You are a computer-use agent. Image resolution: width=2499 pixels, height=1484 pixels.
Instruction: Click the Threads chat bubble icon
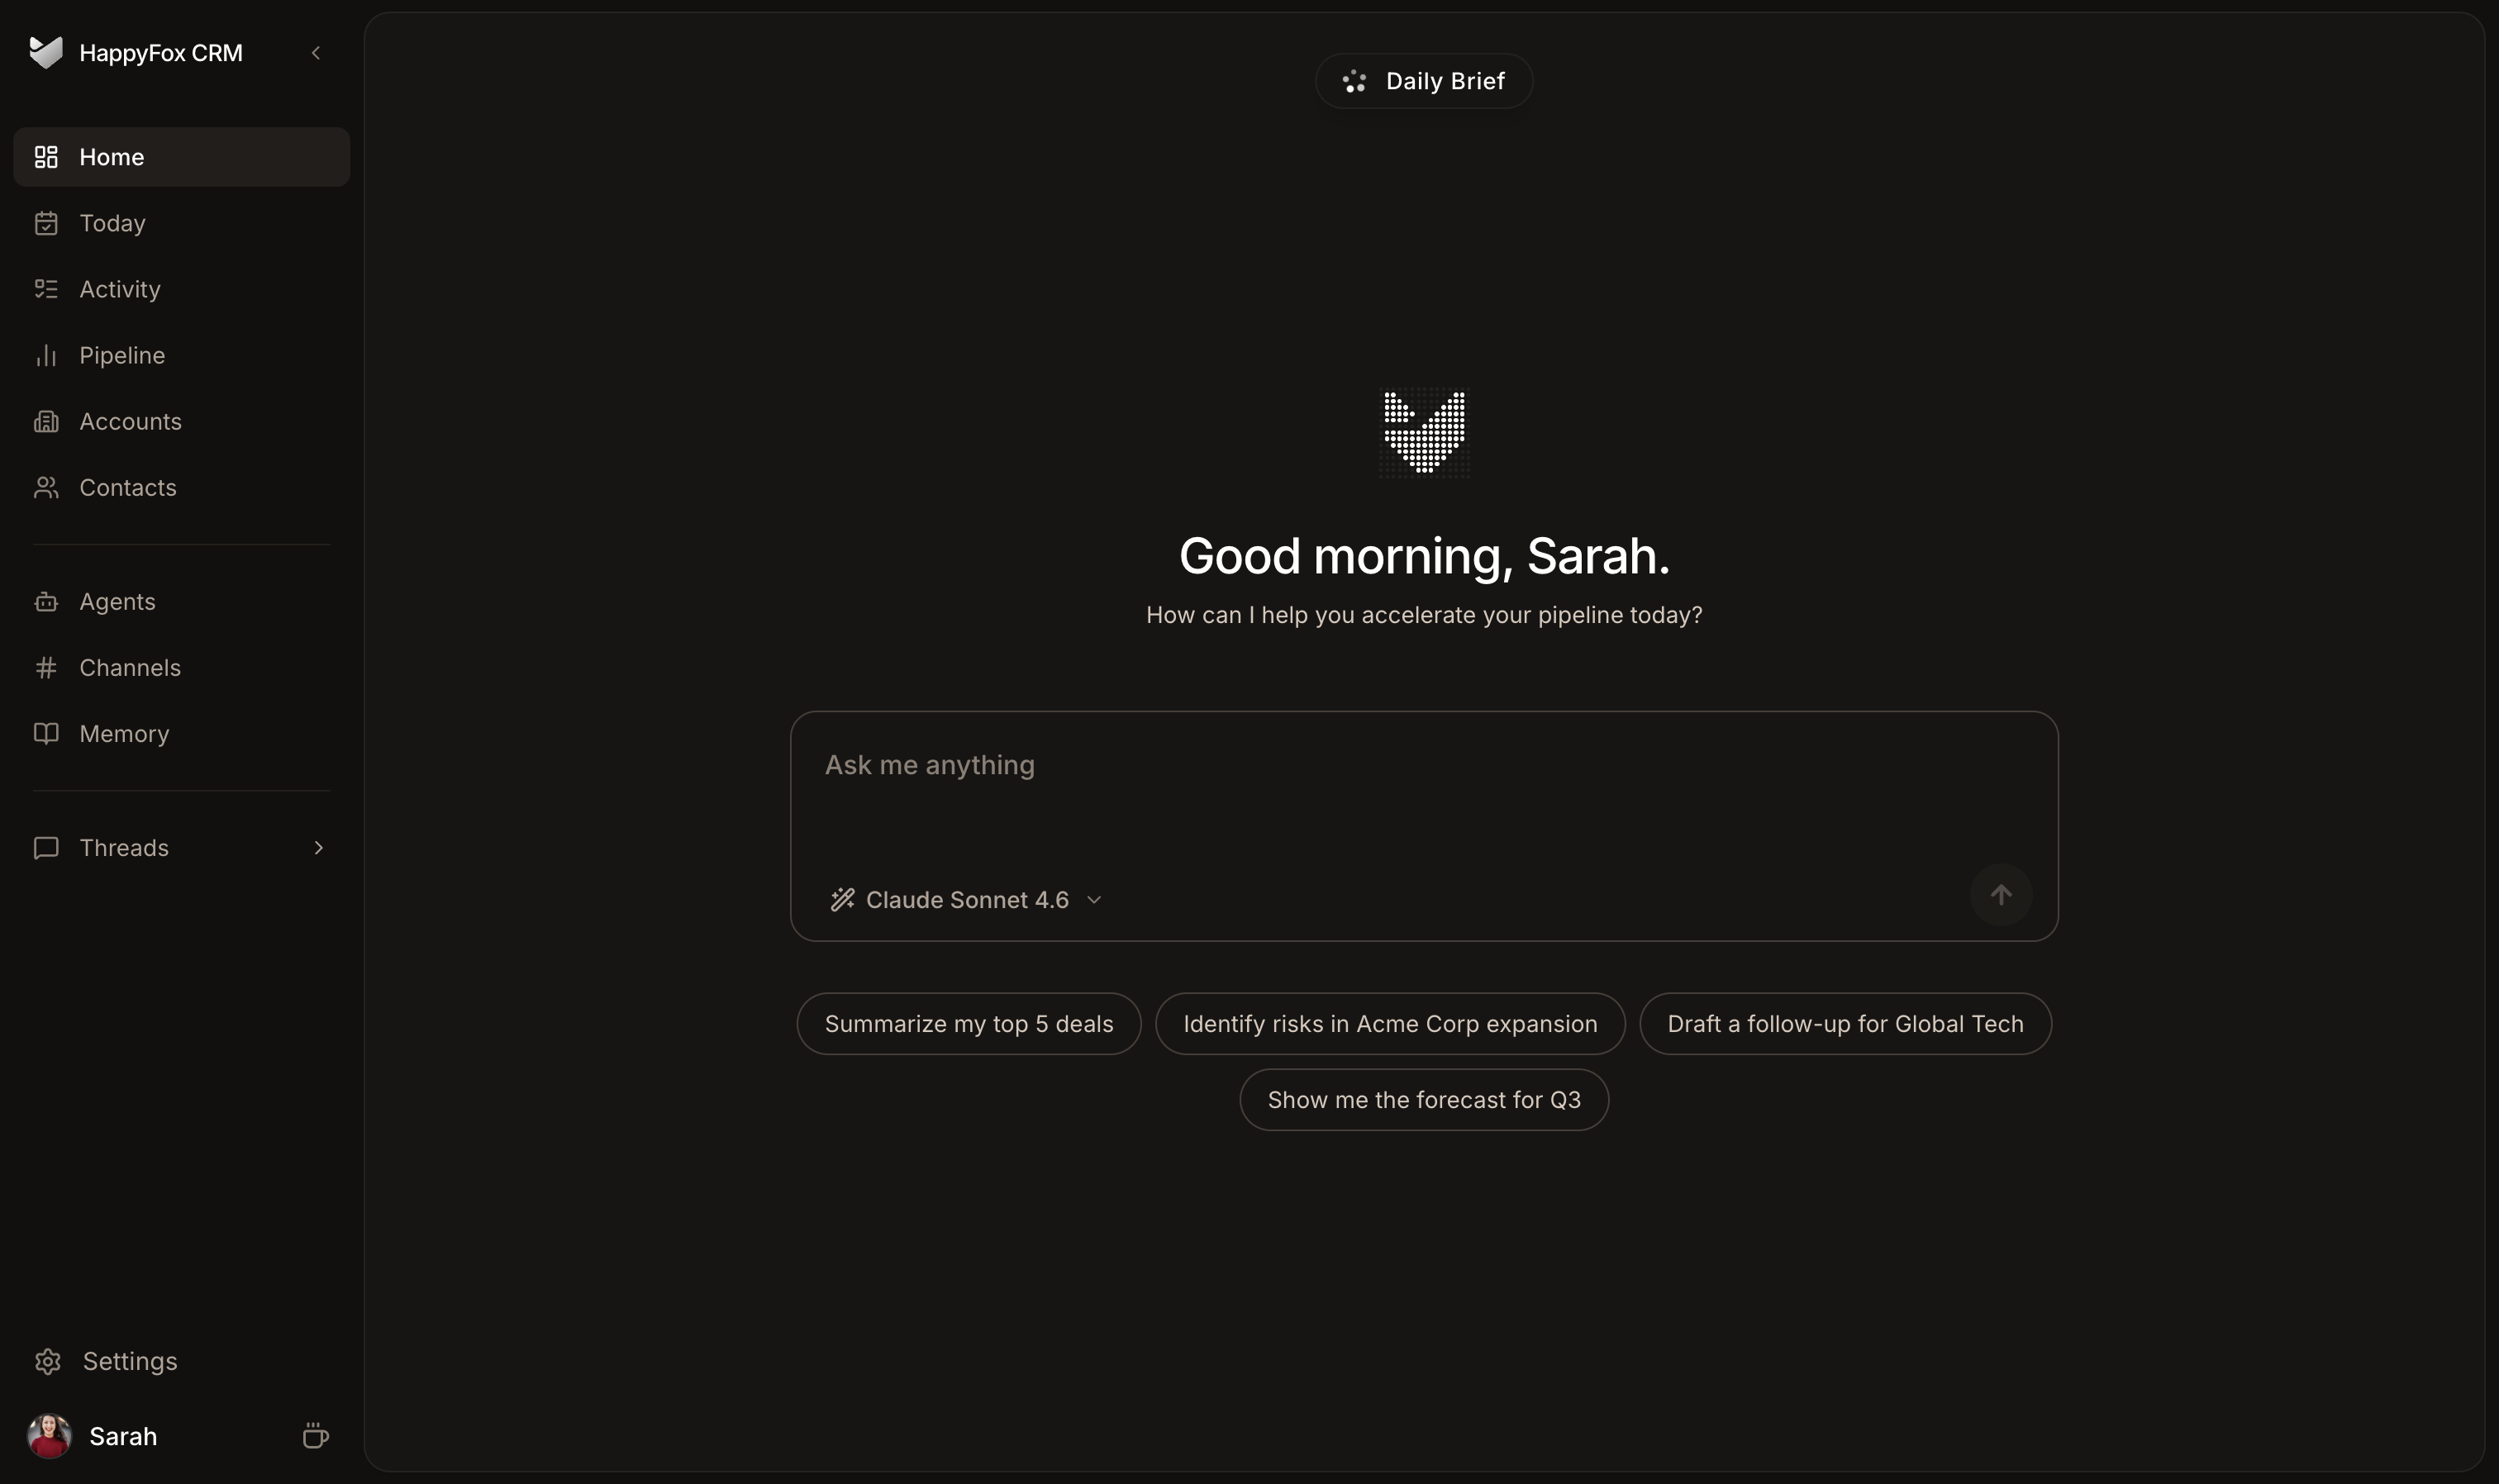click(x=46, y=847)
